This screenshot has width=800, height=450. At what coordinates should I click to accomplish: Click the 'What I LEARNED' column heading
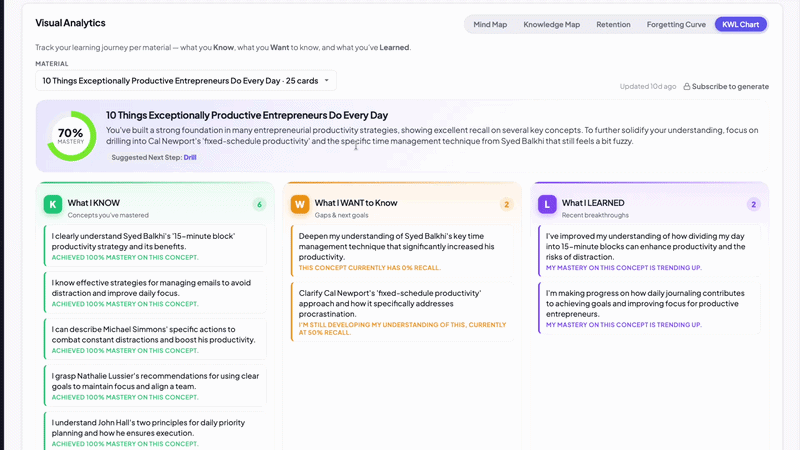click(593, 203)
